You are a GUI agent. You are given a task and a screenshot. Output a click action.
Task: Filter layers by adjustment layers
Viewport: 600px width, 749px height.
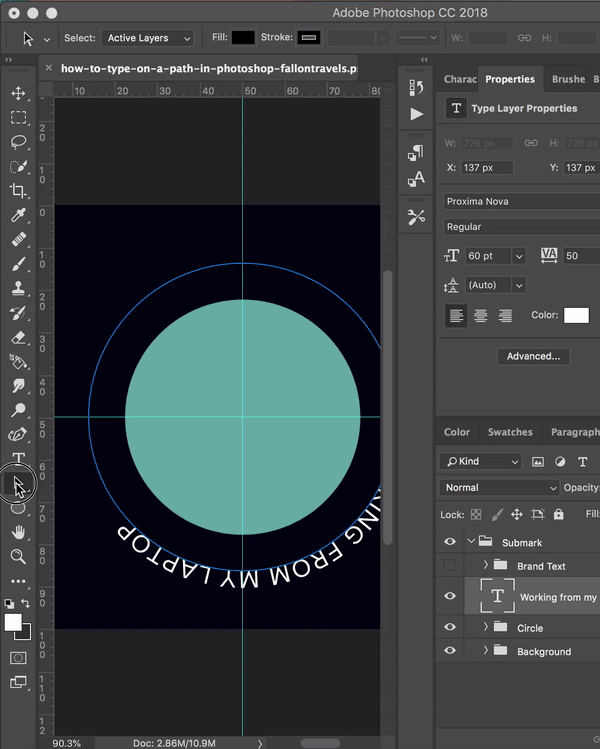pos(560,461)
